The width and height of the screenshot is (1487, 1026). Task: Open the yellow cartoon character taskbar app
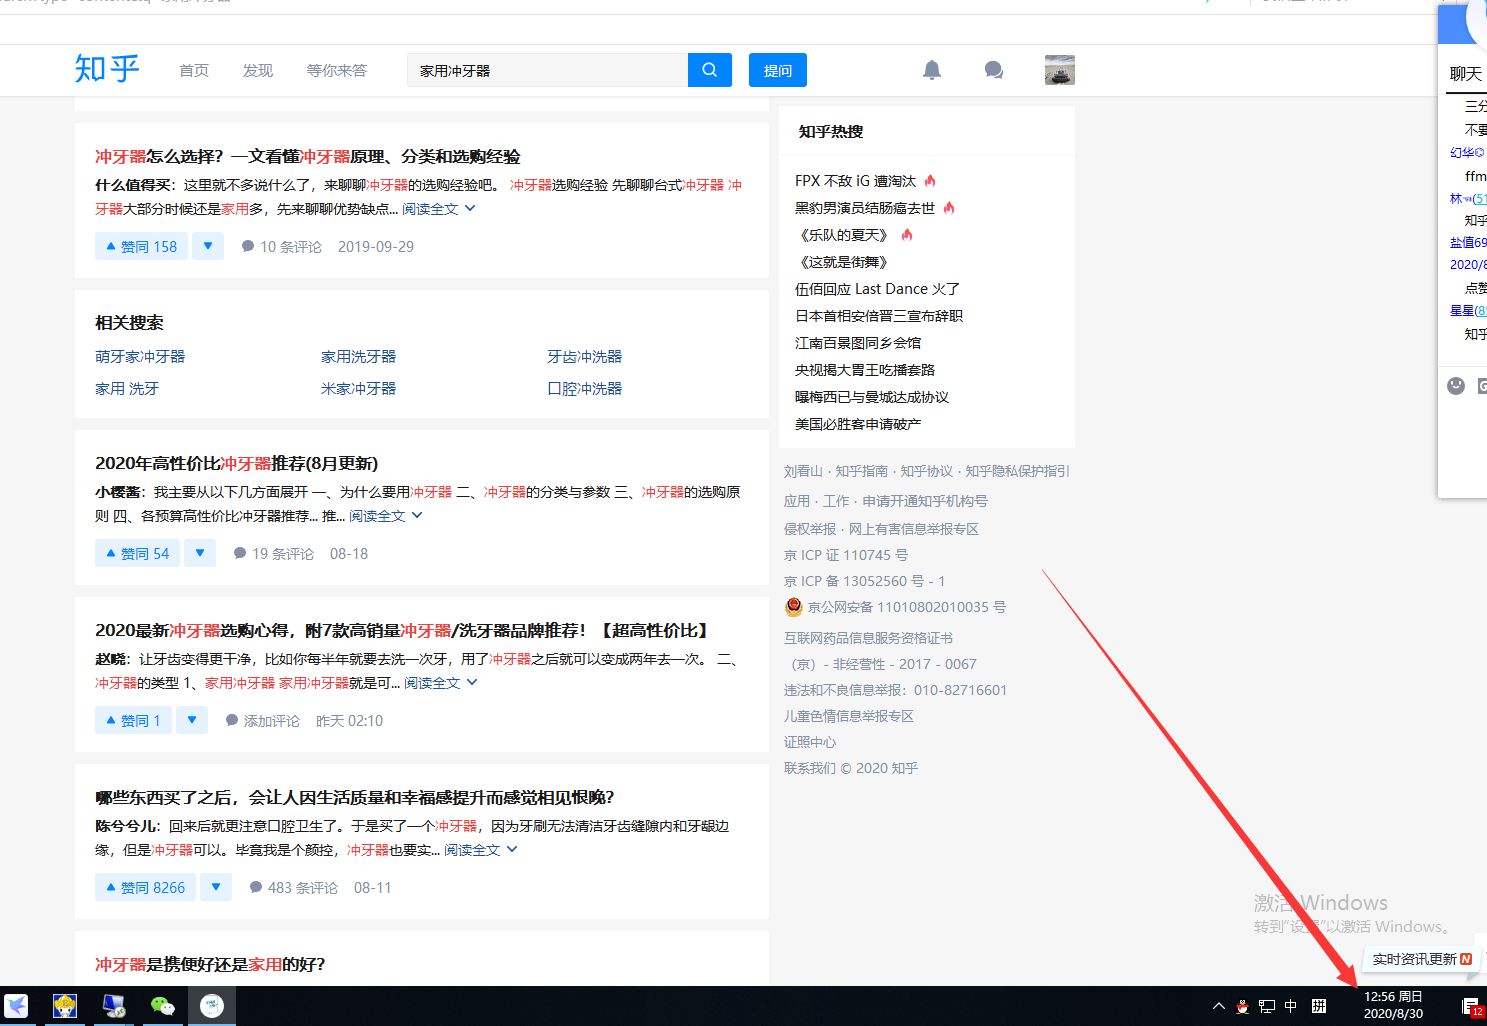click(65, 1006)
